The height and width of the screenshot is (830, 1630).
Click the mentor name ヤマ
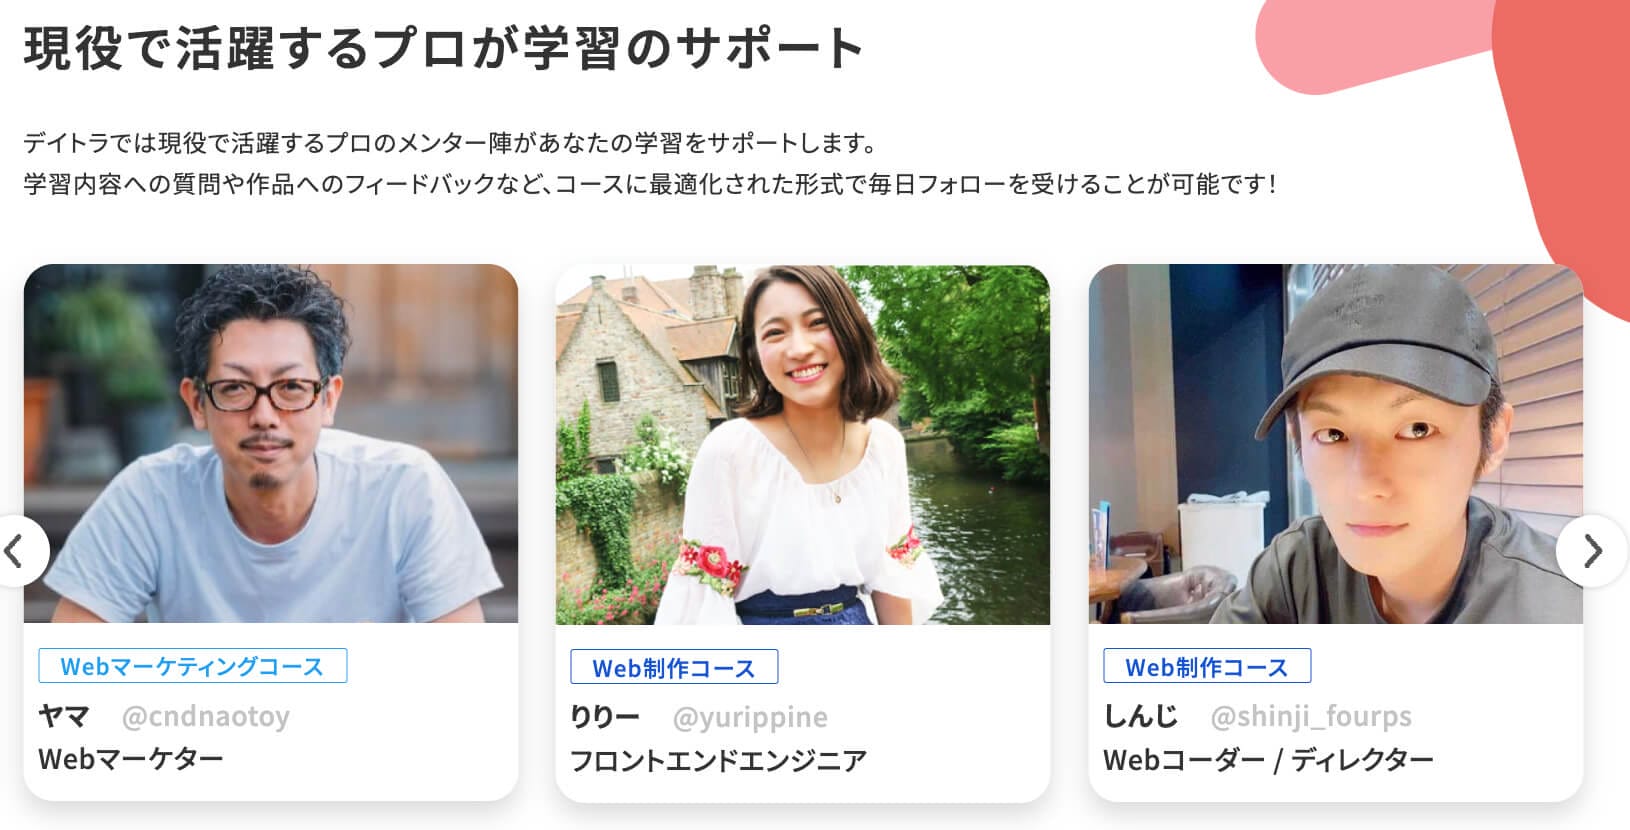click(x=64, y=716)
